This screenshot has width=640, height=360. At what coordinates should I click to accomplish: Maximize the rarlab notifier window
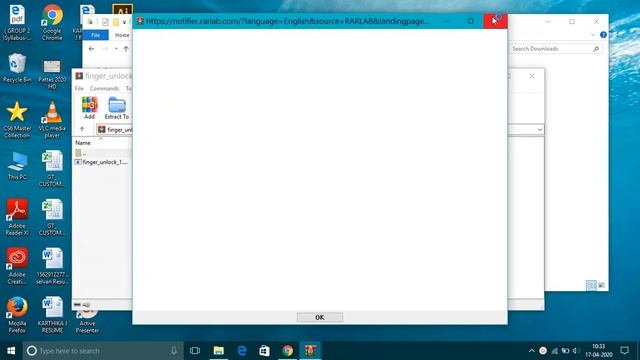point(471,21)
